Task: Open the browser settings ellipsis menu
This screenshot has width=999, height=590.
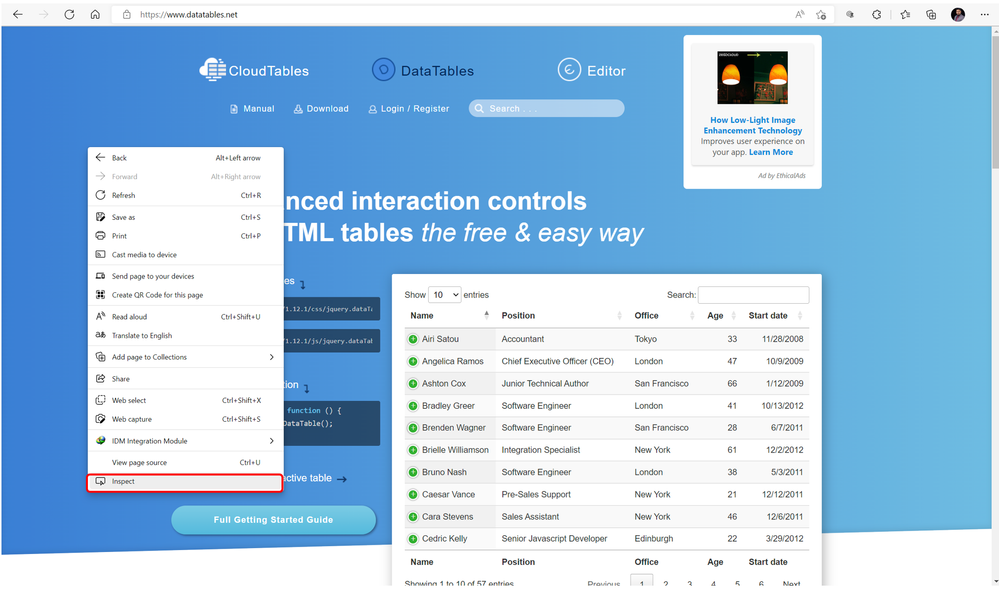Action: click(x=984, y=14)
